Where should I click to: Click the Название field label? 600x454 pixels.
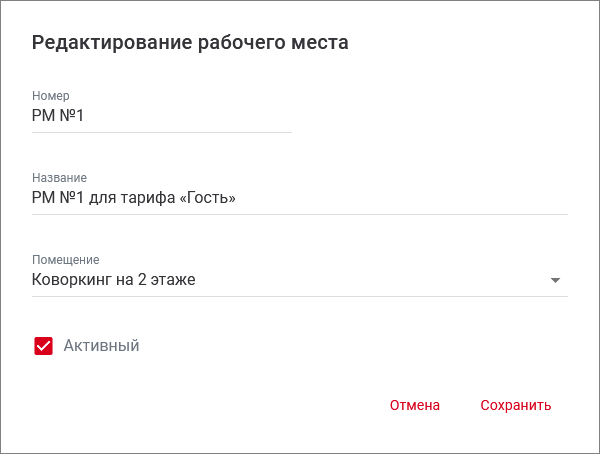59,177
